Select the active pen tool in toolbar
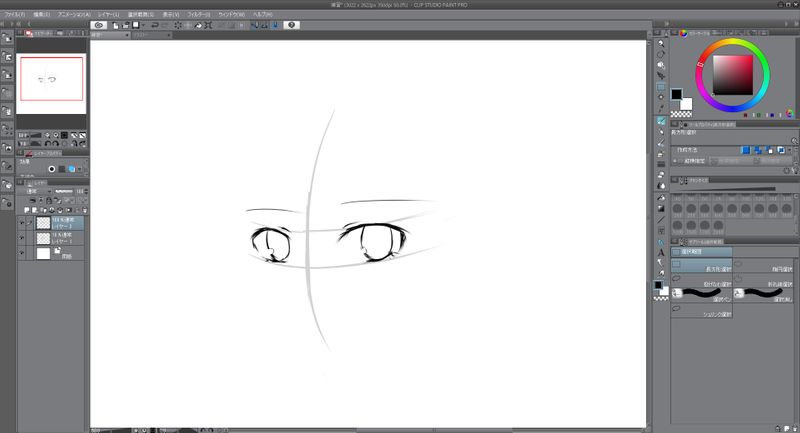 click(x=661, y=120)
